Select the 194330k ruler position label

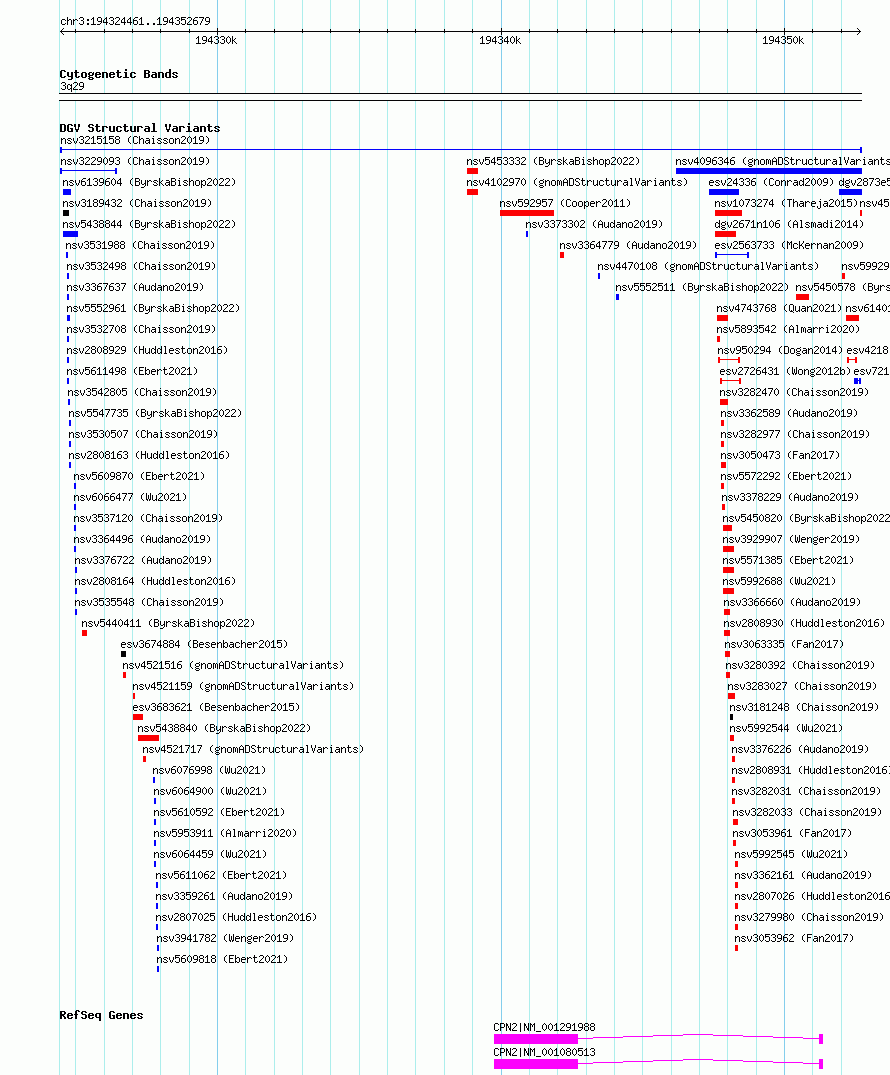tap(216, 40)
